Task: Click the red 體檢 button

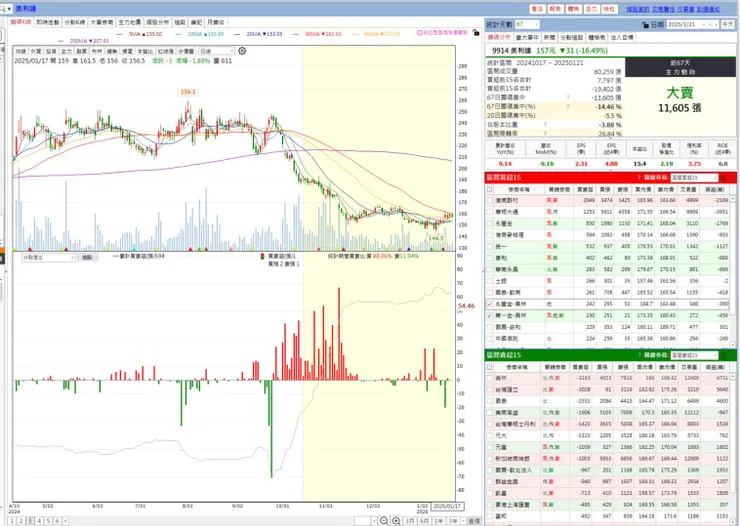Action: pos(573,9)
